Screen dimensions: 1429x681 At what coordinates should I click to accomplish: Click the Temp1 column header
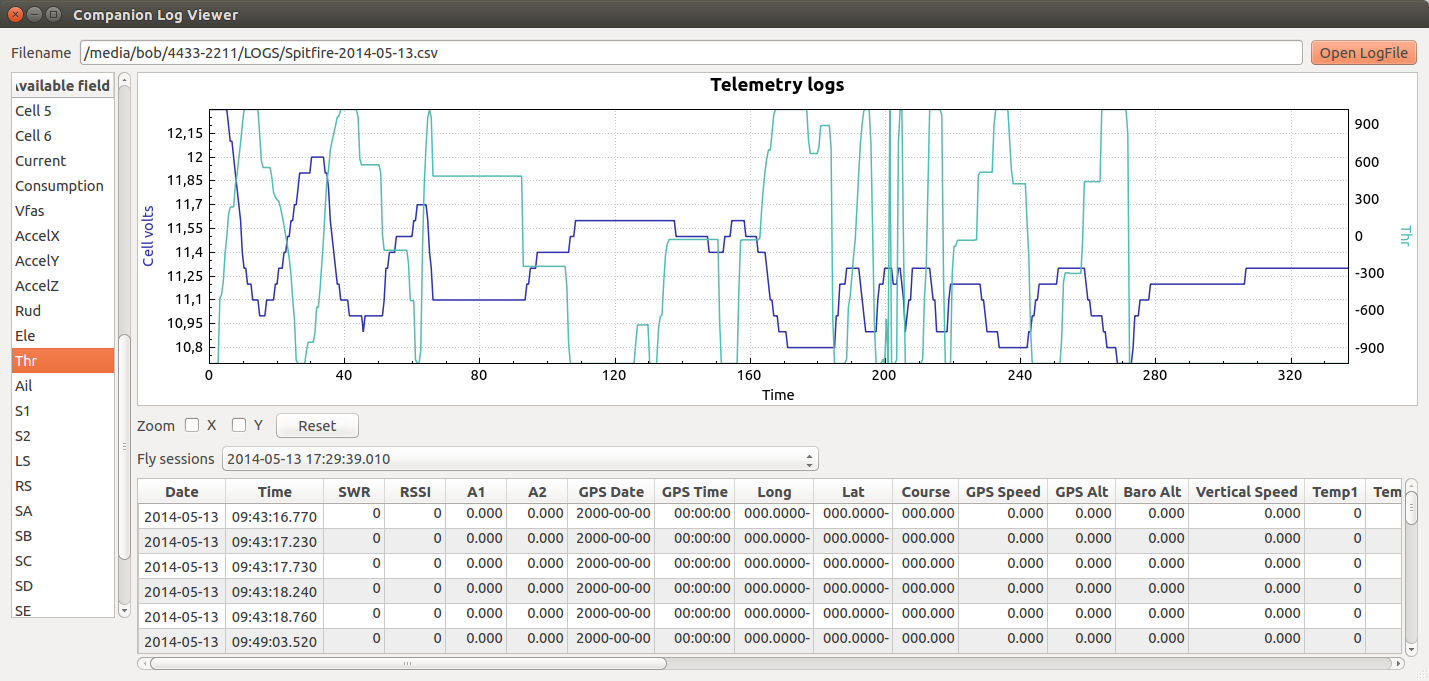(x=1335, y=491)
